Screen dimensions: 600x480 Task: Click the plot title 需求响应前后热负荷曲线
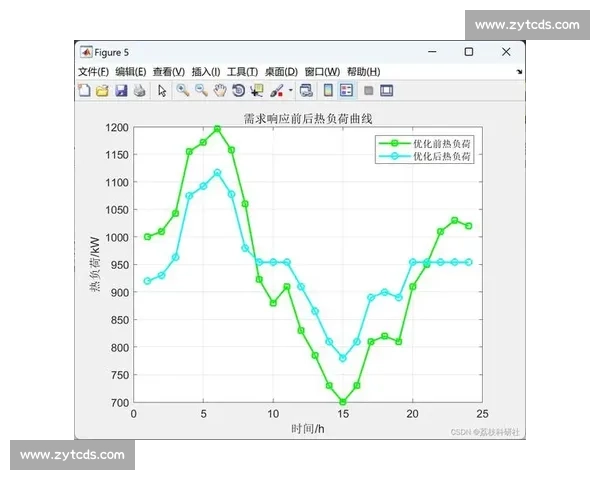click(x=308, y=119)
